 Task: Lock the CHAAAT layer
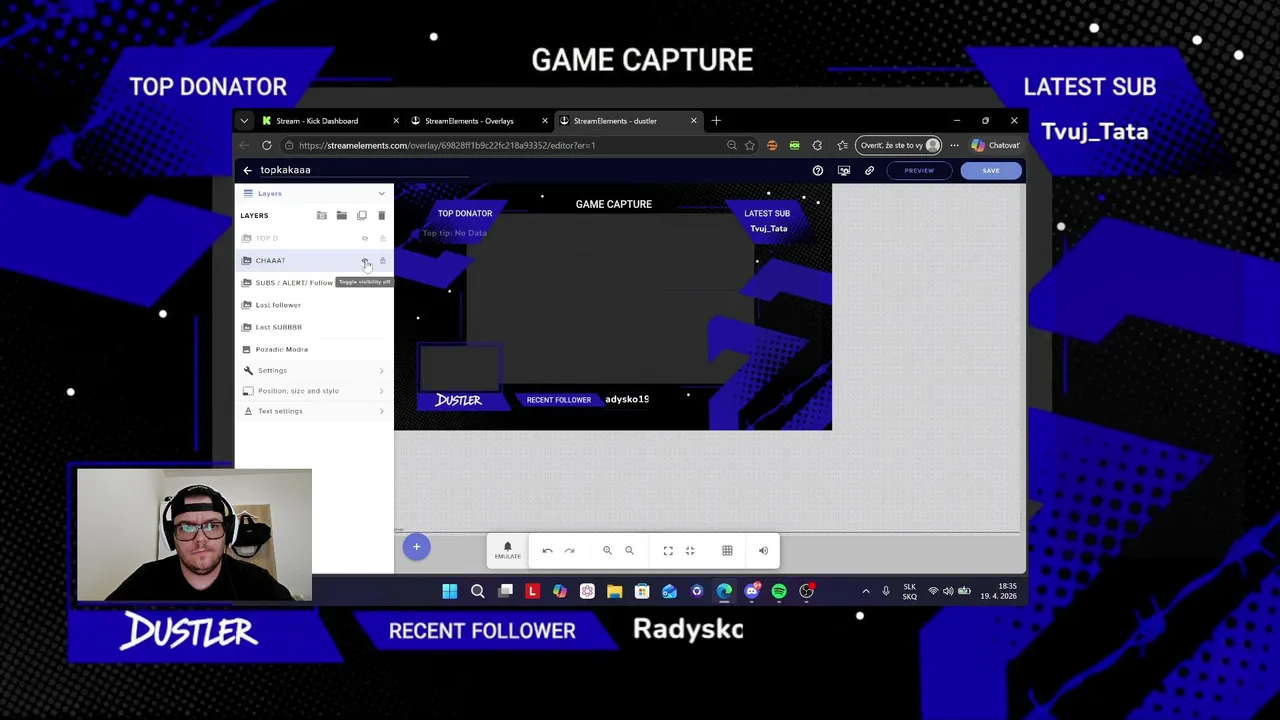(x=382, y=260)
